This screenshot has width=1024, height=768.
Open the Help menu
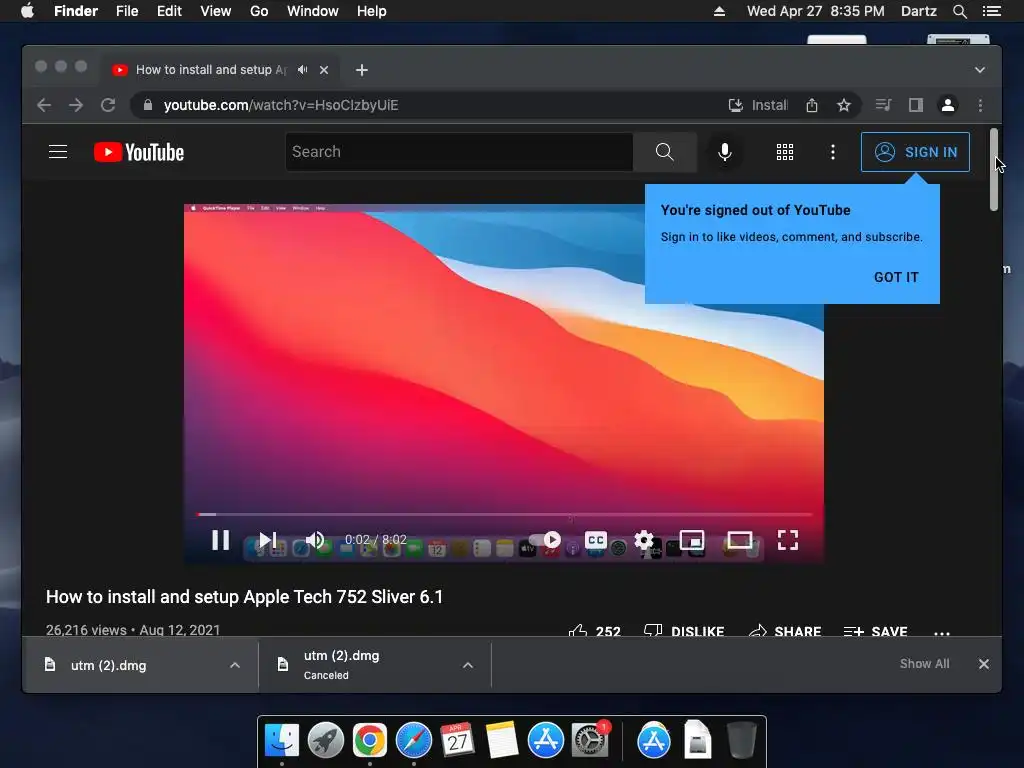pos(372,11)
